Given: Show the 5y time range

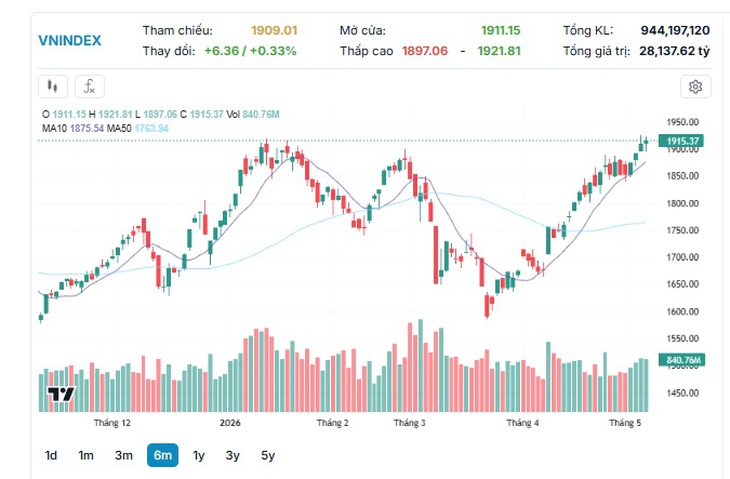Looking at the screenshot, I should (x=268, y=455).
